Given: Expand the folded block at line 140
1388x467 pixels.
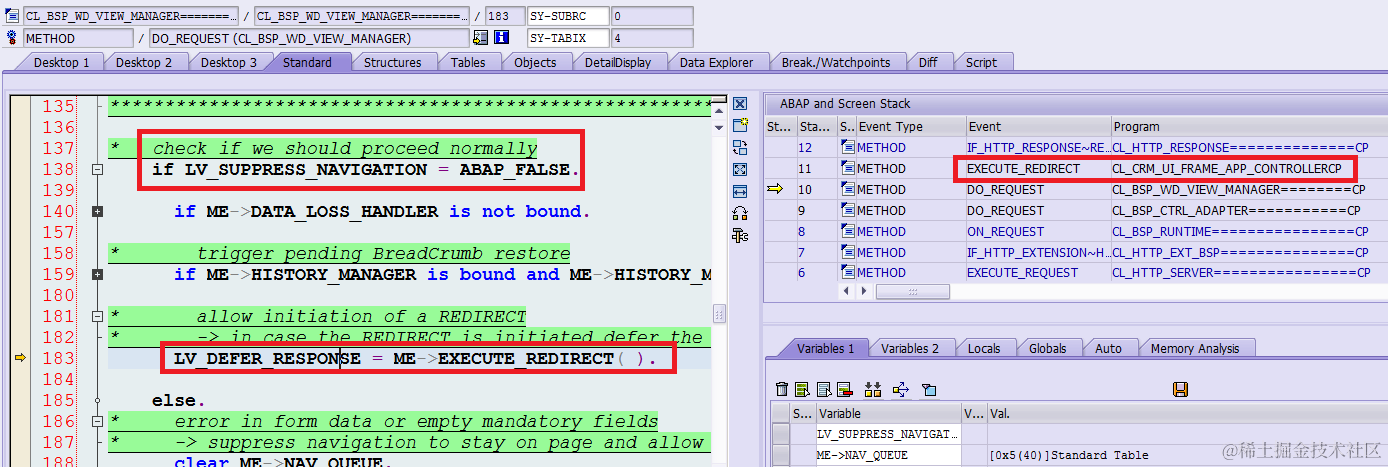Looking at the screenshot, I should 97,212.
